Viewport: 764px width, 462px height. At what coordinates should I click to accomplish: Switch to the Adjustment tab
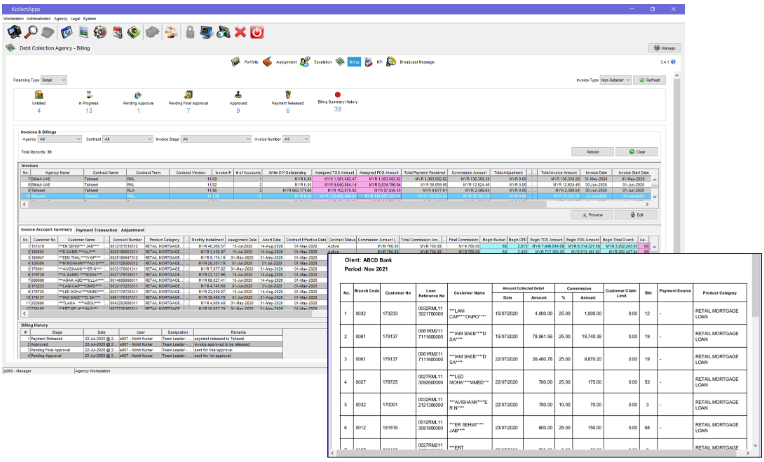pyautogui.click(x=133, y=230)
